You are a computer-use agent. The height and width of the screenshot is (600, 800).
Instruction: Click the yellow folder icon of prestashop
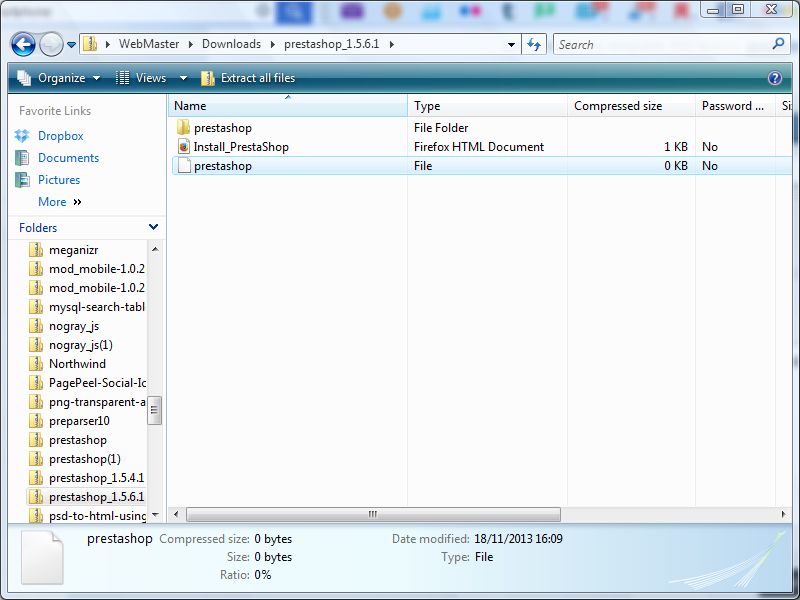coord(184,128)
